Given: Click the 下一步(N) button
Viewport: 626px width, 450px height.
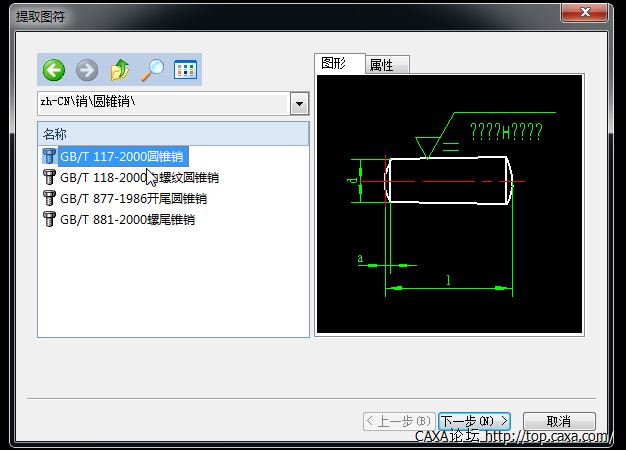Looking at the screenshot, I should pyautogui.click(x=474, y=421).
